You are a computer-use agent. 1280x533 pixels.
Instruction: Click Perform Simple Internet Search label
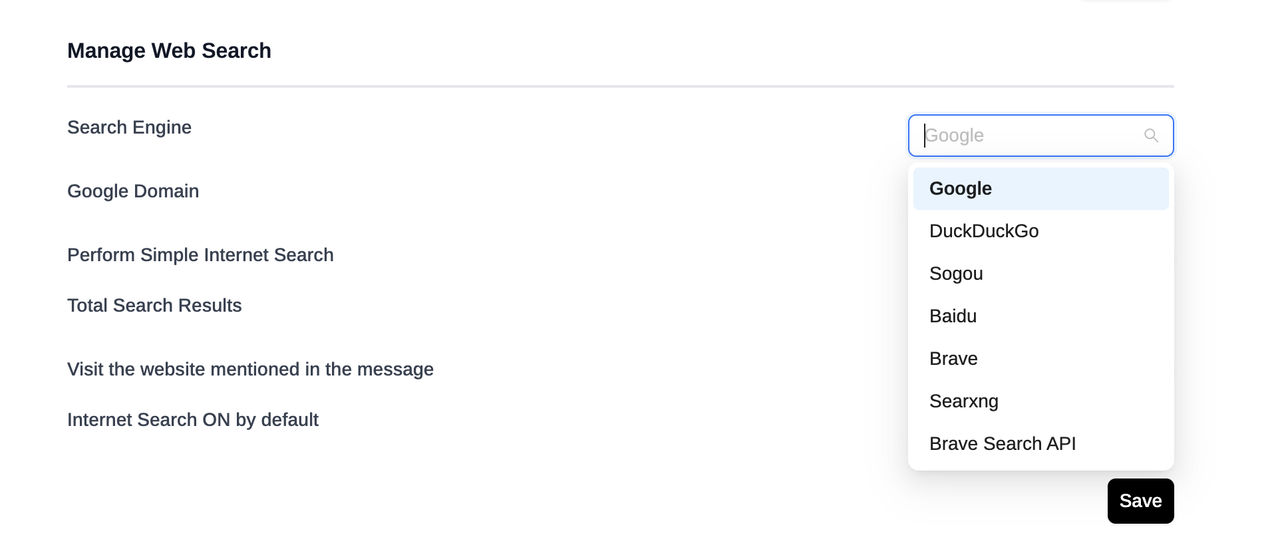200,255
